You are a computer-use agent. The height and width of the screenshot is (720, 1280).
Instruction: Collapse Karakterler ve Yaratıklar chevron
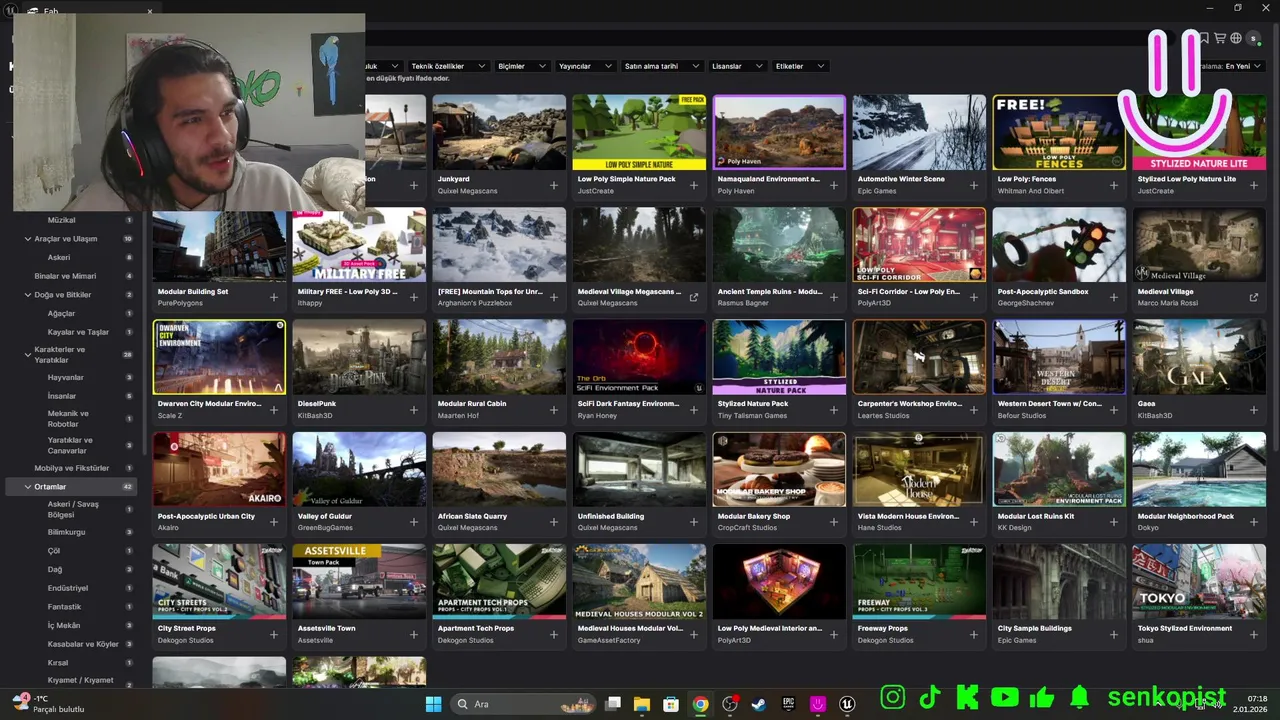pos(27,354)
